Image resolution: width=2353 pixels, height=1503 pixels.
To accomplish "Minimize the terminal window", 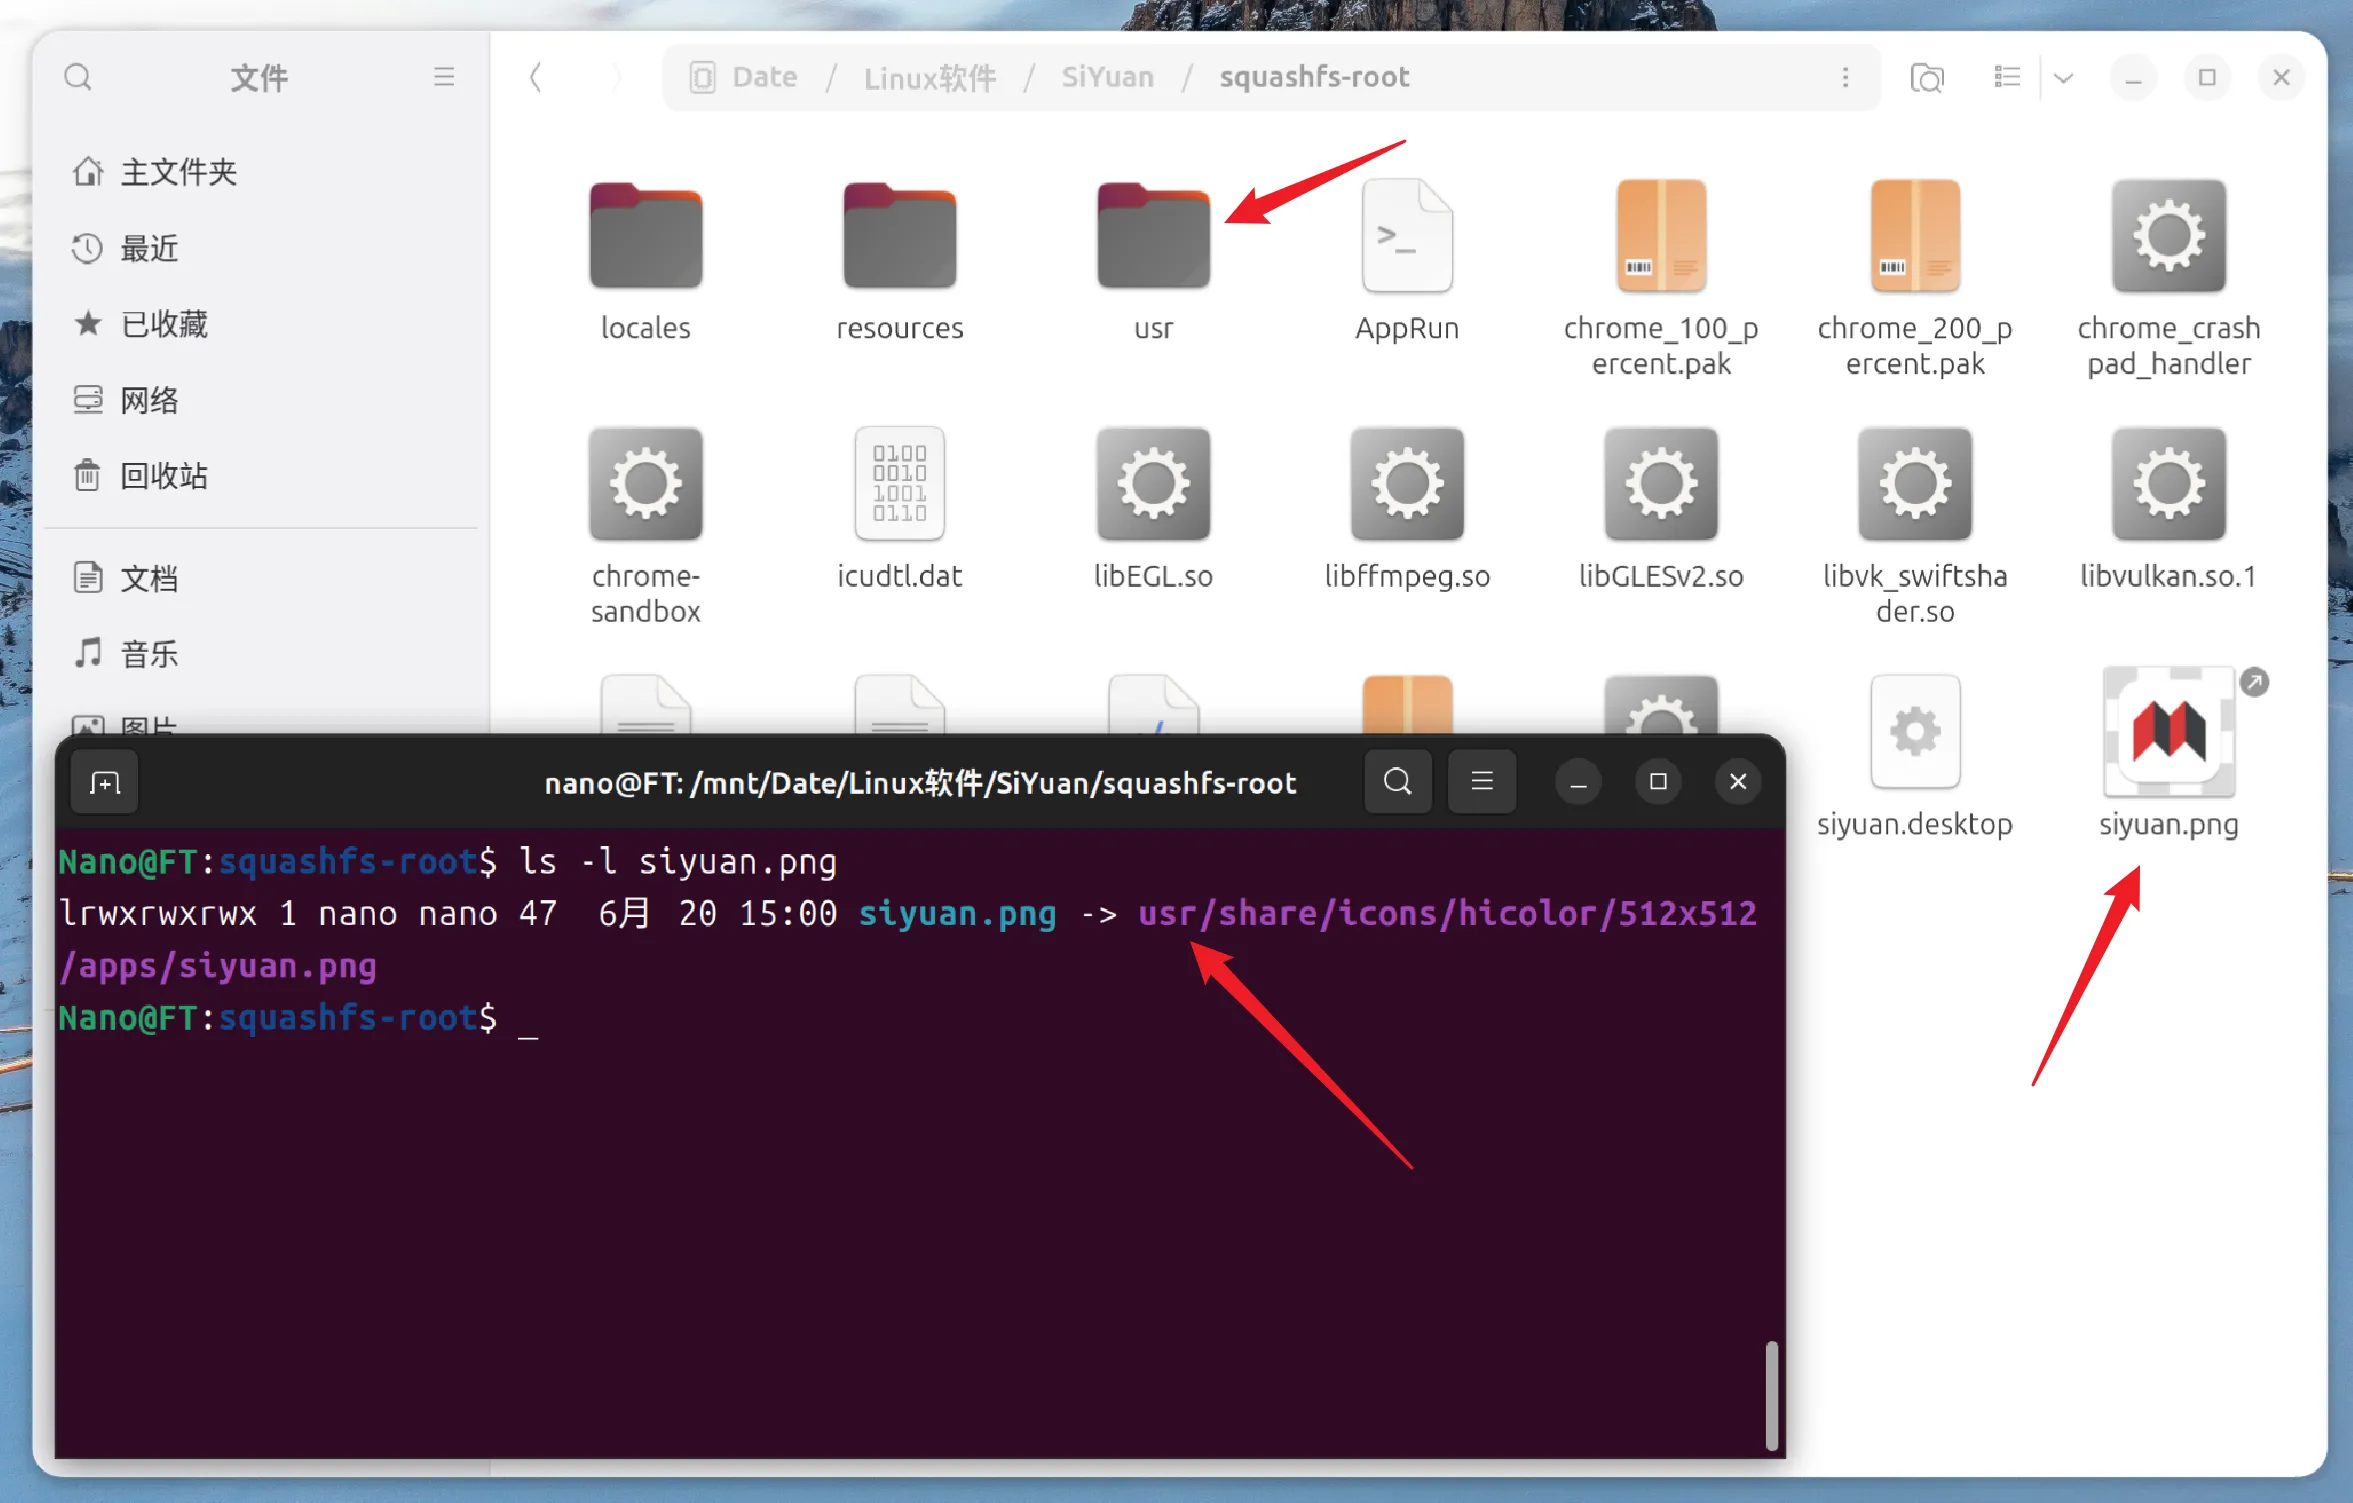I will [x=1578, y=781].
